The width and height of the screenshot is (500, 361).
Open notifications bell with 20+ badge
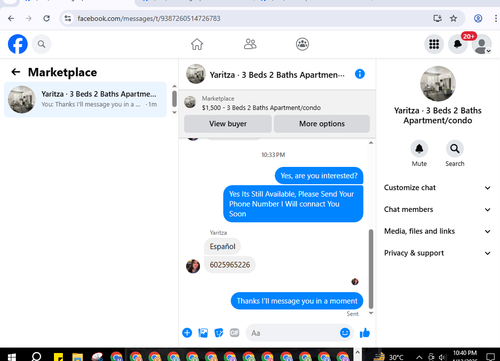coord(458,44)
